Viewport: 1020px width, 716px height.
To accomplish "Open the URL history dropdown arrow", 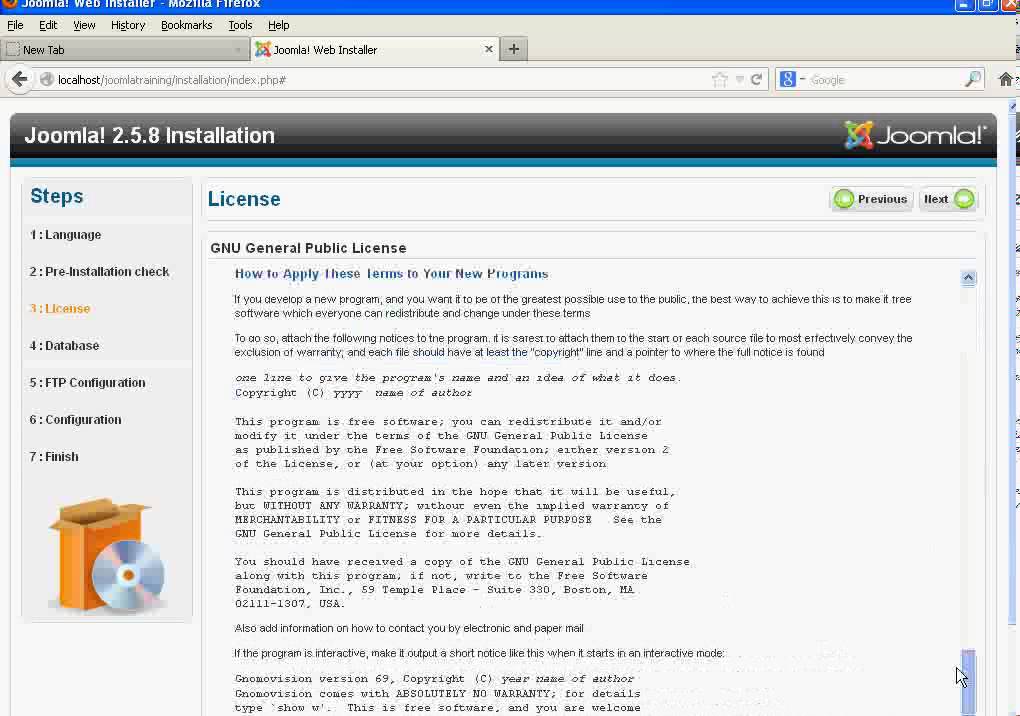I will click(x=740, y=80).
